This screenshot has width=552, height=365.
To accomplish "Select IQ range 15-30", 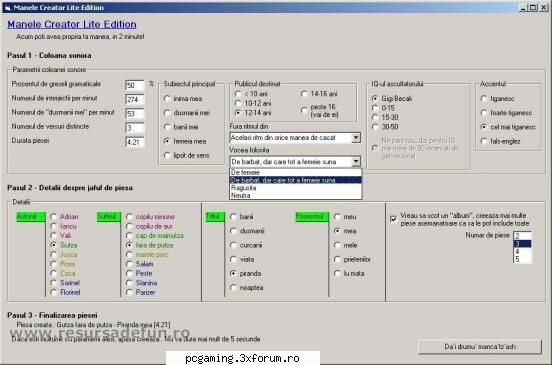I will tap(375, 117).
